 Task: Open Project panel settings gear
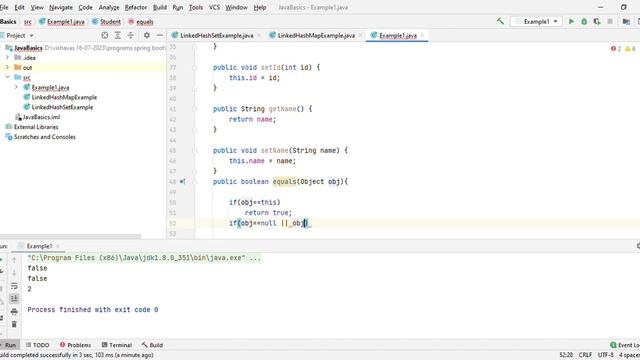click(147, 36)
